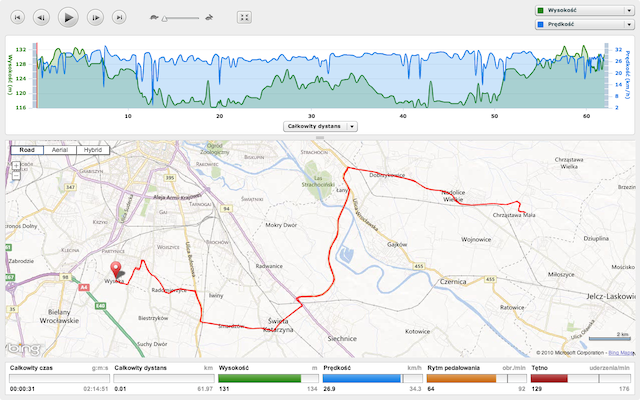Screen dimensions: 640x400
Task: Open the Bing Maps link
Action: point(621,353)
